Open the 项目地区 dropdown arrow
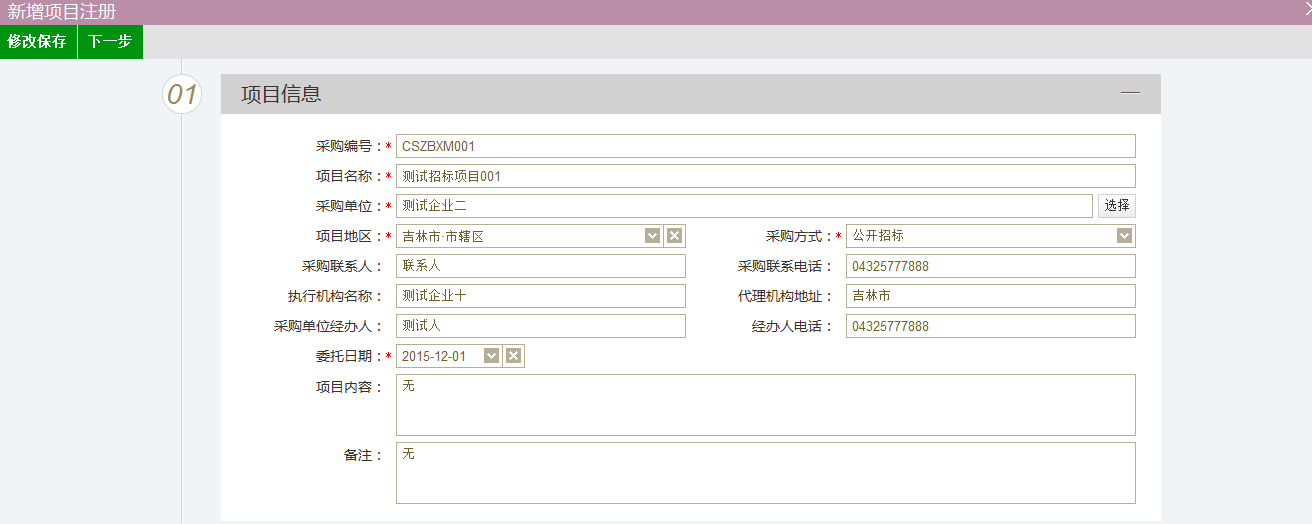The width and height of the screenshot is (1312, 524). point(653,236)
